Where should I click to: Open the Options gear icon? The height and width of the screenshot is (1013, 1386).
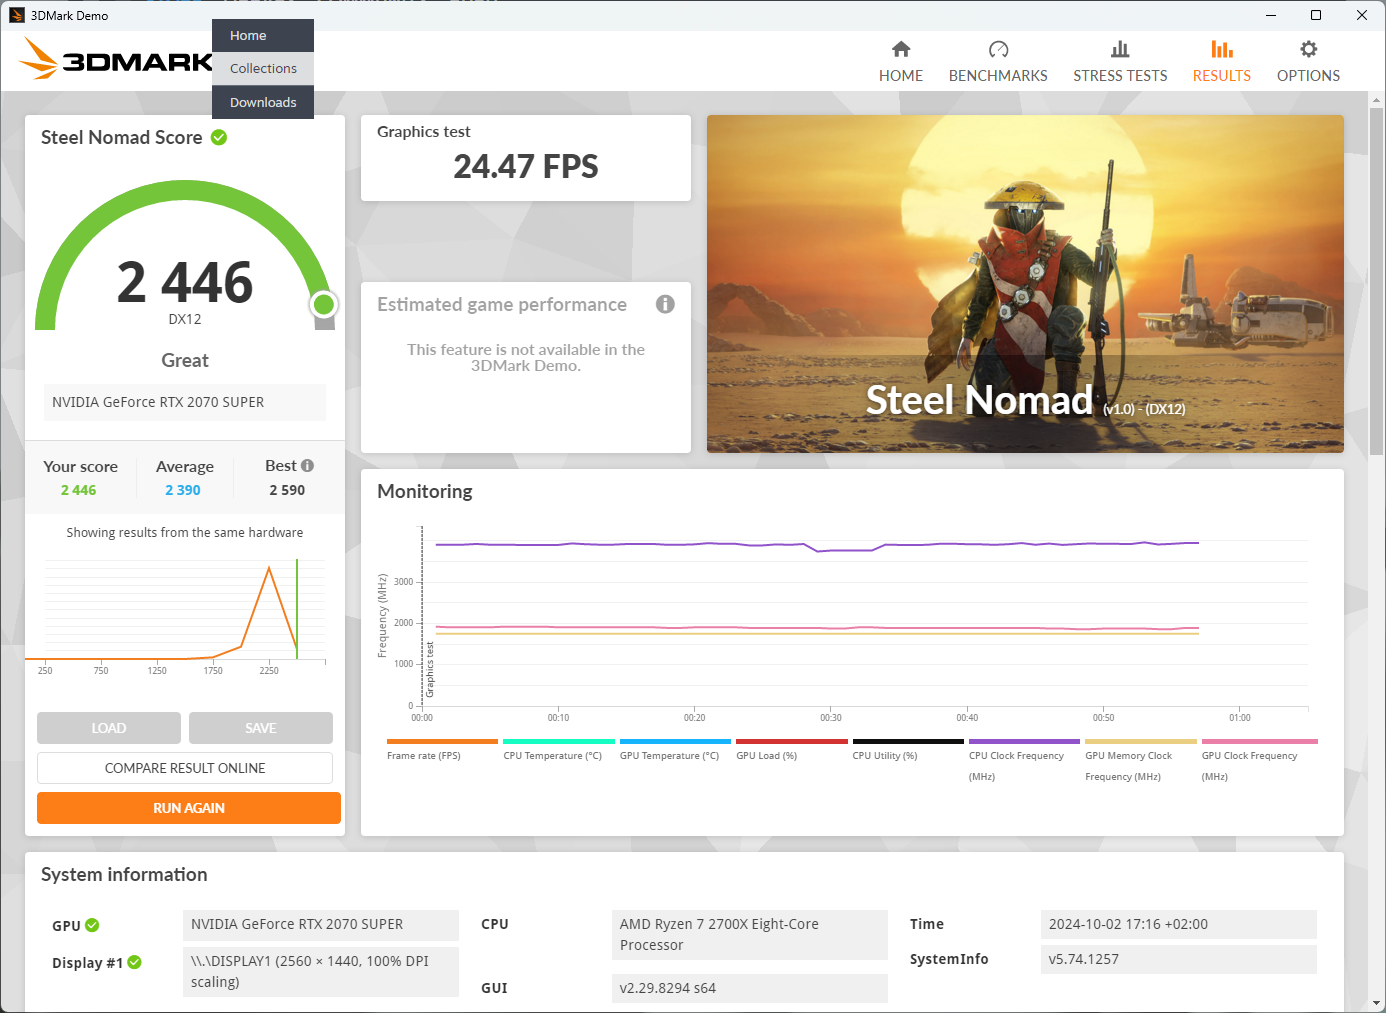click(1308, 49)
